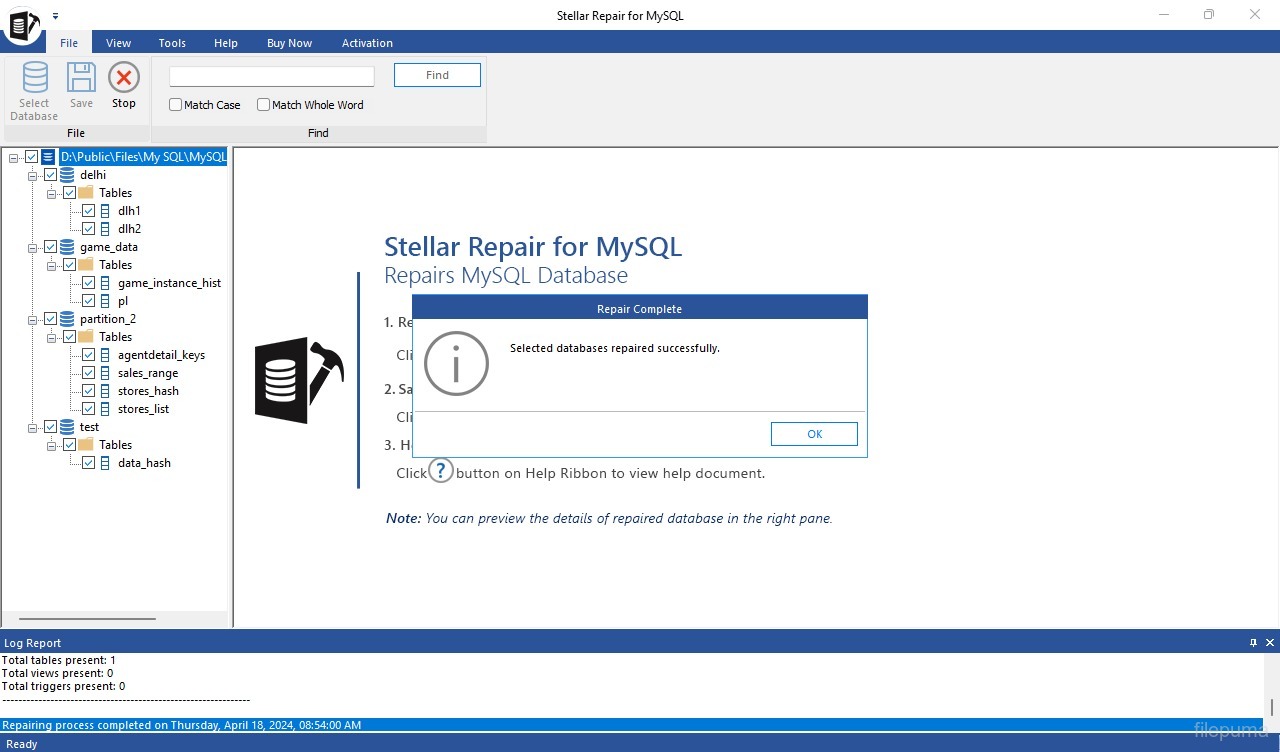Click the Stellar app logo
Image resolution: width=1280 pixels, height=752 pixels.
(x=22, y=24)
